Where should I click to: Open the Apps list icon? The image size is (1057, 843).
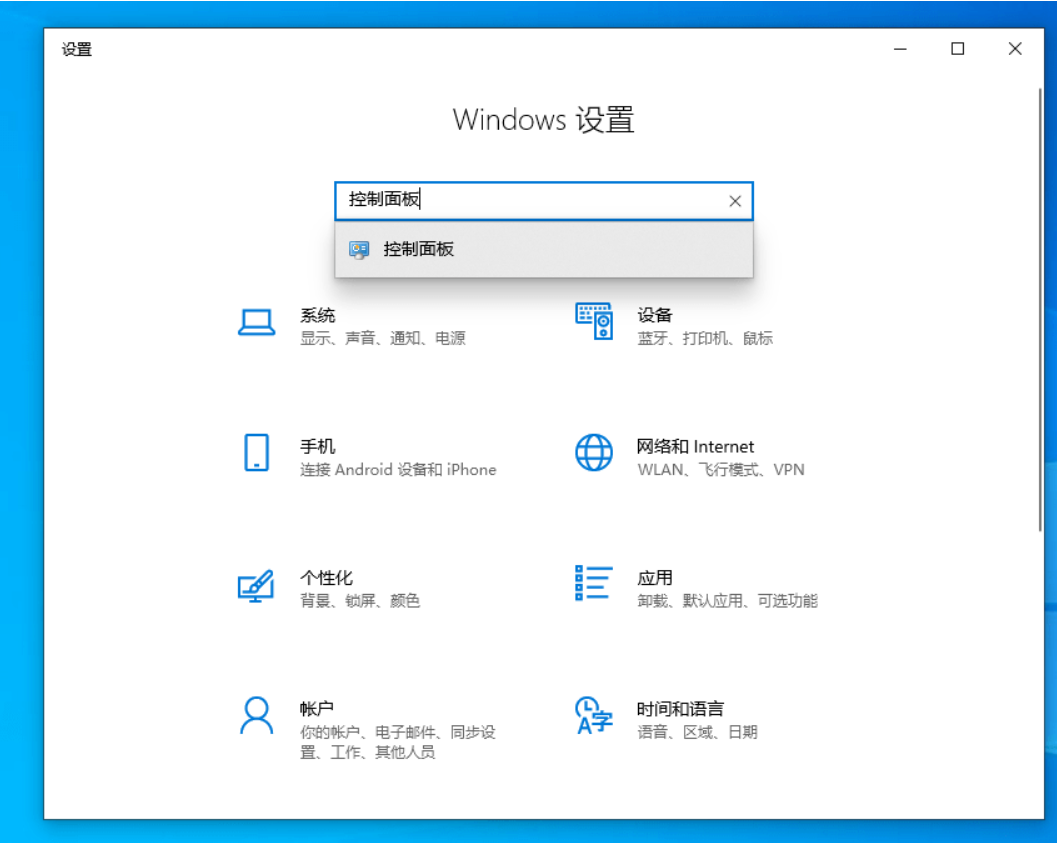(x=594, y=583)
